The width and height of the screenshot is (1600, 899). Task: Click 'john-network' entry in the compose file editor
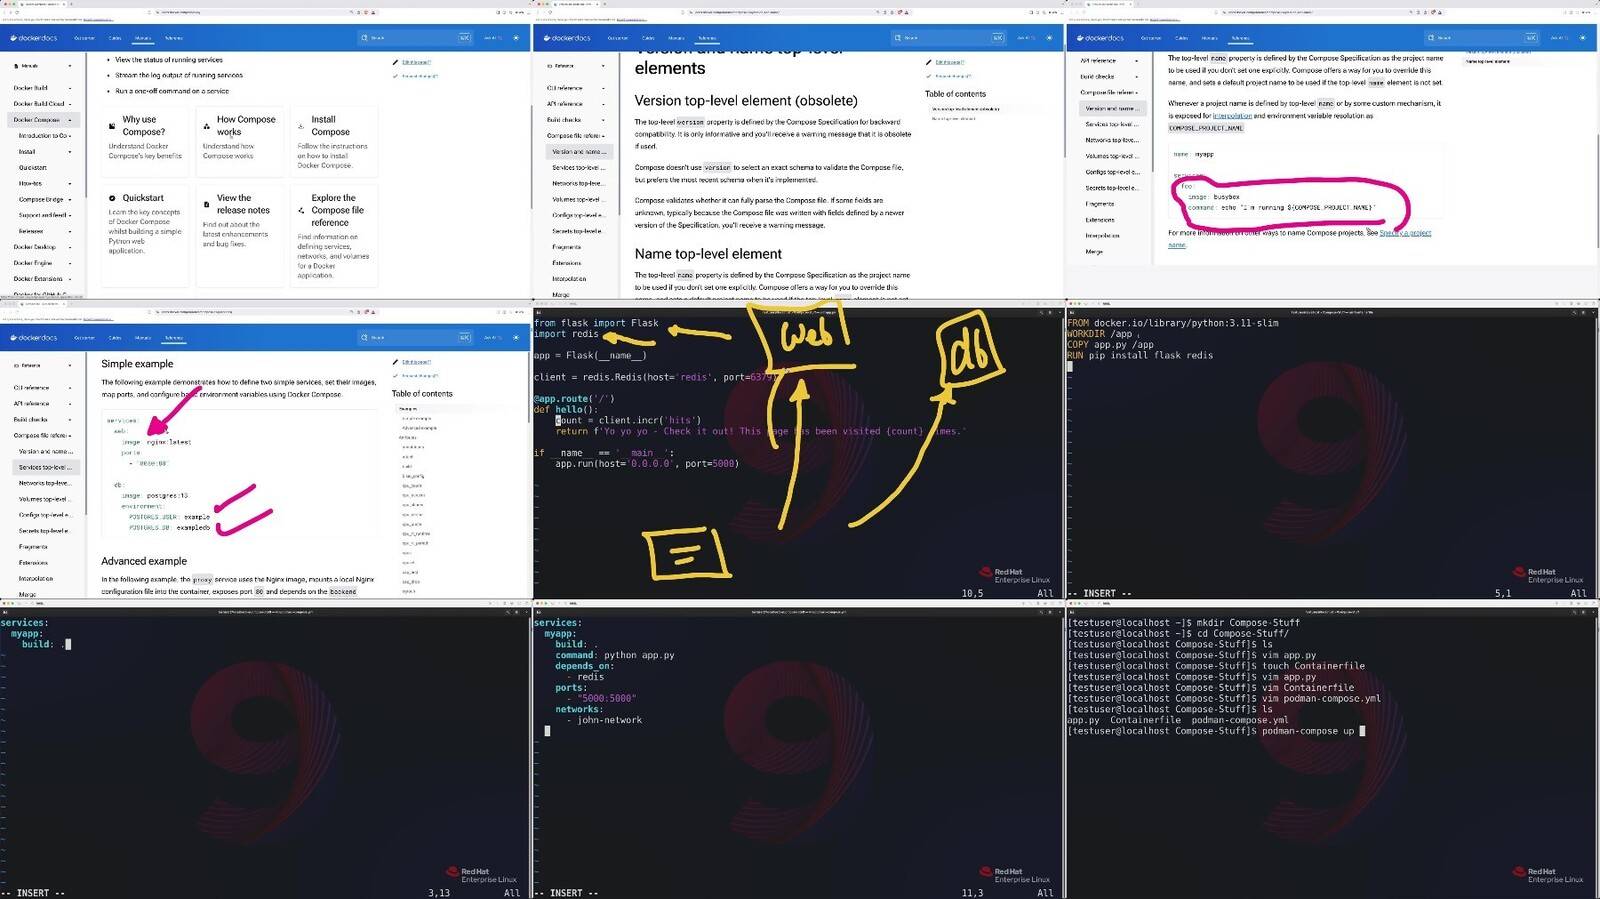tap(609, 720)
